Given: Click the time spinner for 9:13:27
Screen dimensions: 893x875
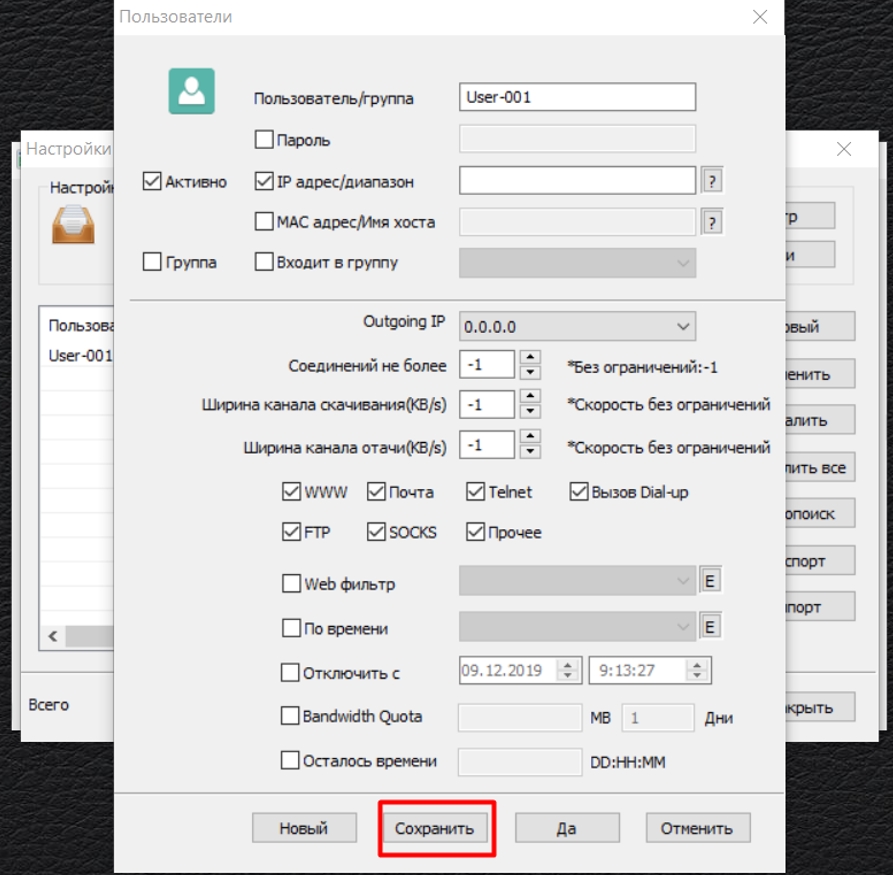Looking at the screenshot, I should [697, 670].
